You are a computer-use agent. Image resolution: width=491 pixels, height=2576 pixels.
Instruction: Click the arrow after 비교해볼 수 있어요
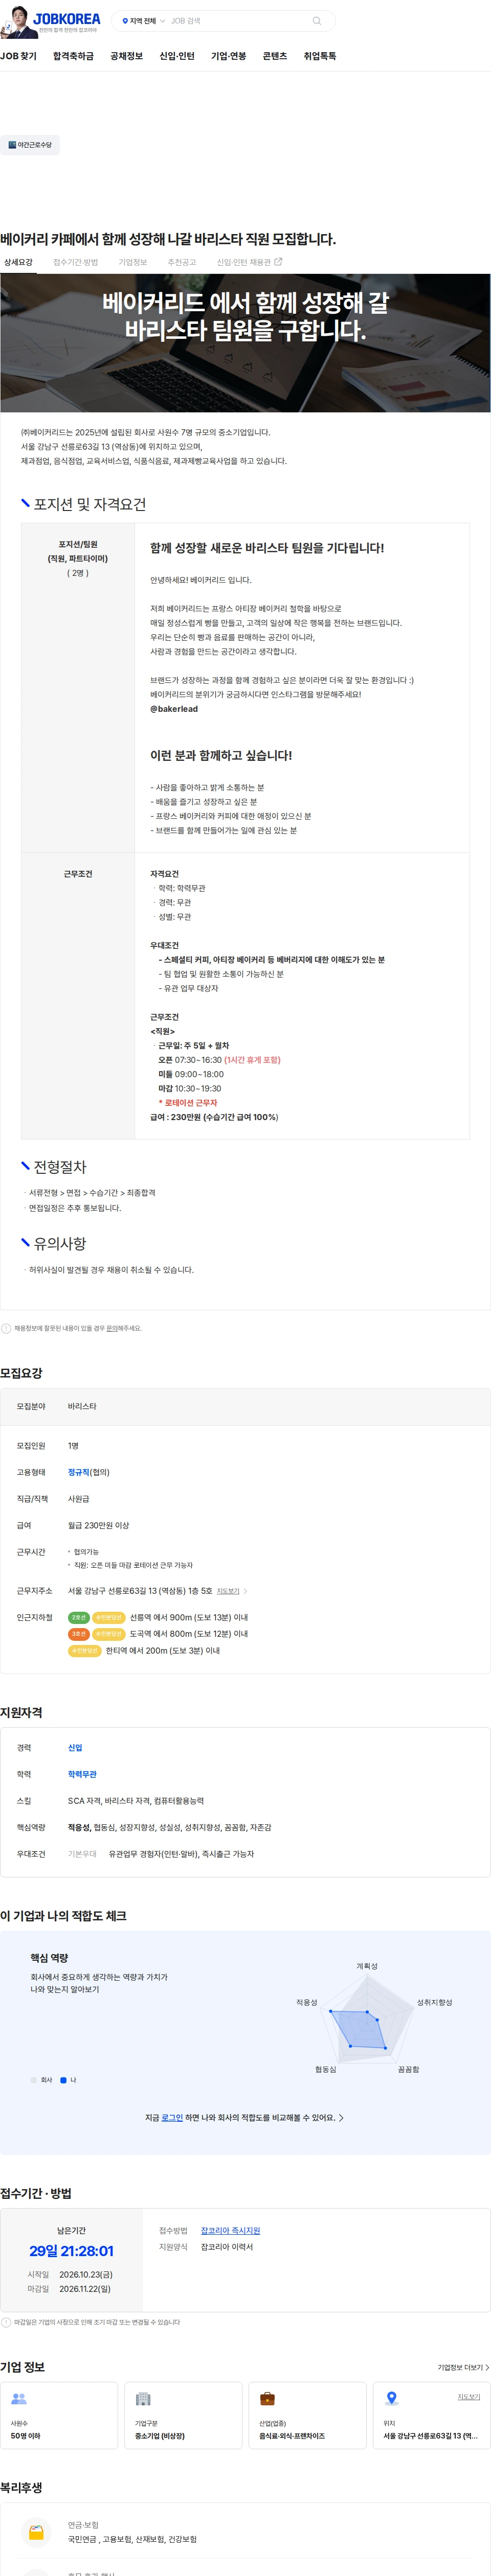click(341, 2118)
